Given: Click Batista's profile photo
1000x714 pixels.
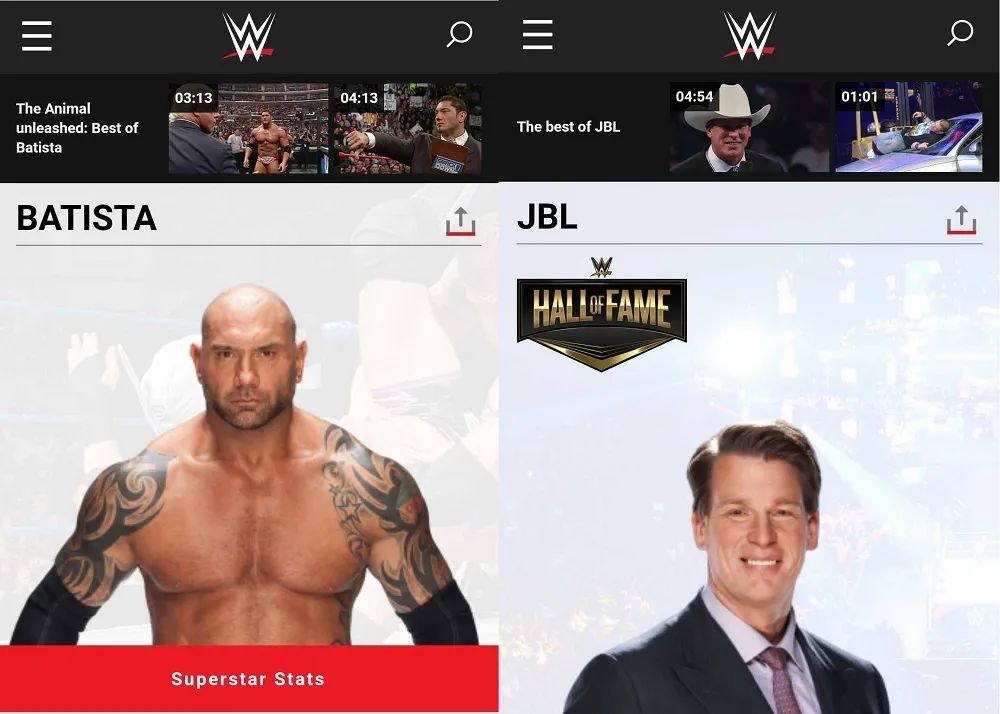Looking at the screenshot, I should tap(246, 465).
